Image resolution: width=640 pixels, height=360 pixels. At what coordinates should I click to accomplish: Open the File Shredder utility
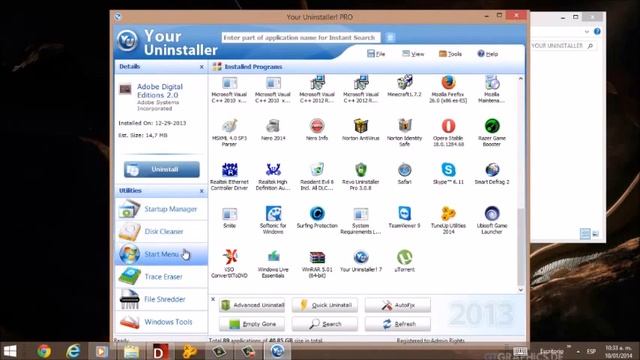click(x=161, y=299)
